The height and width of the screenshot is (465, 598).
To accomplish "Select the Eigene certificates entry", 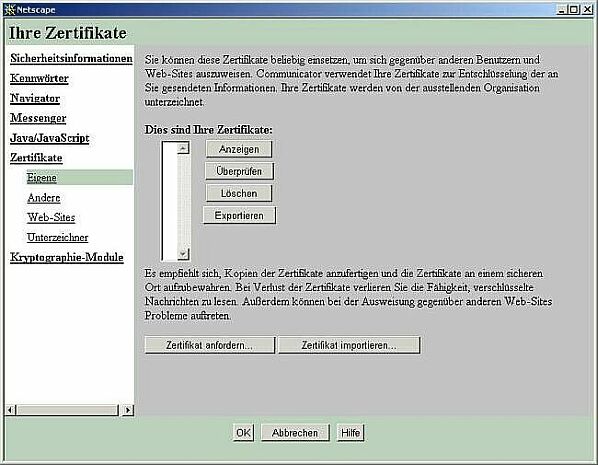I will [42, 178].
